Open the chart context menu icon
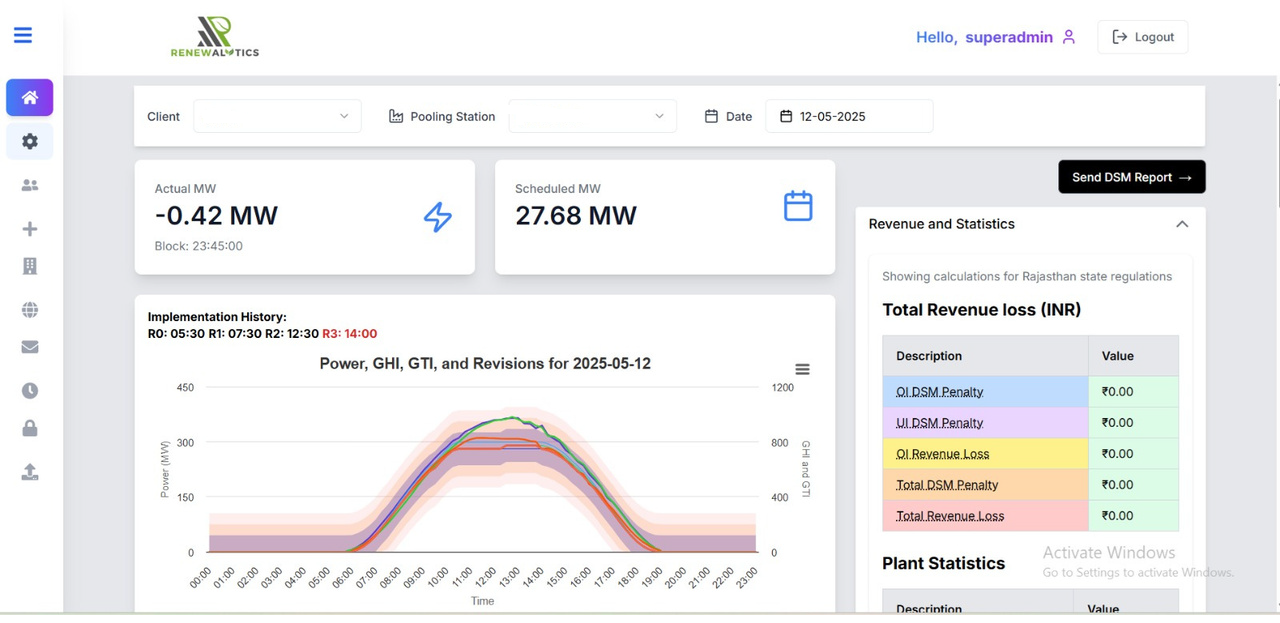1280x623 pixels. 802,369
